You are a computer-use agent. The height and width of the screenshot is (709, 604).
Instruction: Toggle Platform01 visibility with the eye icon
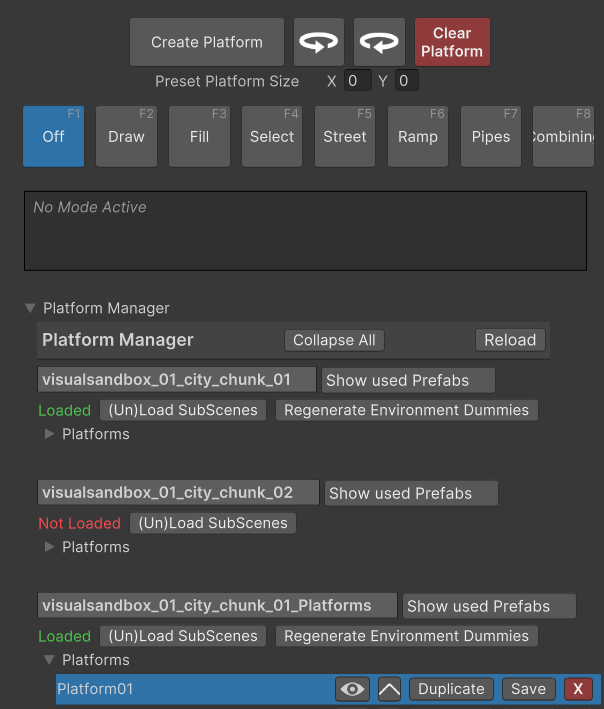click(x=351, y=689)
